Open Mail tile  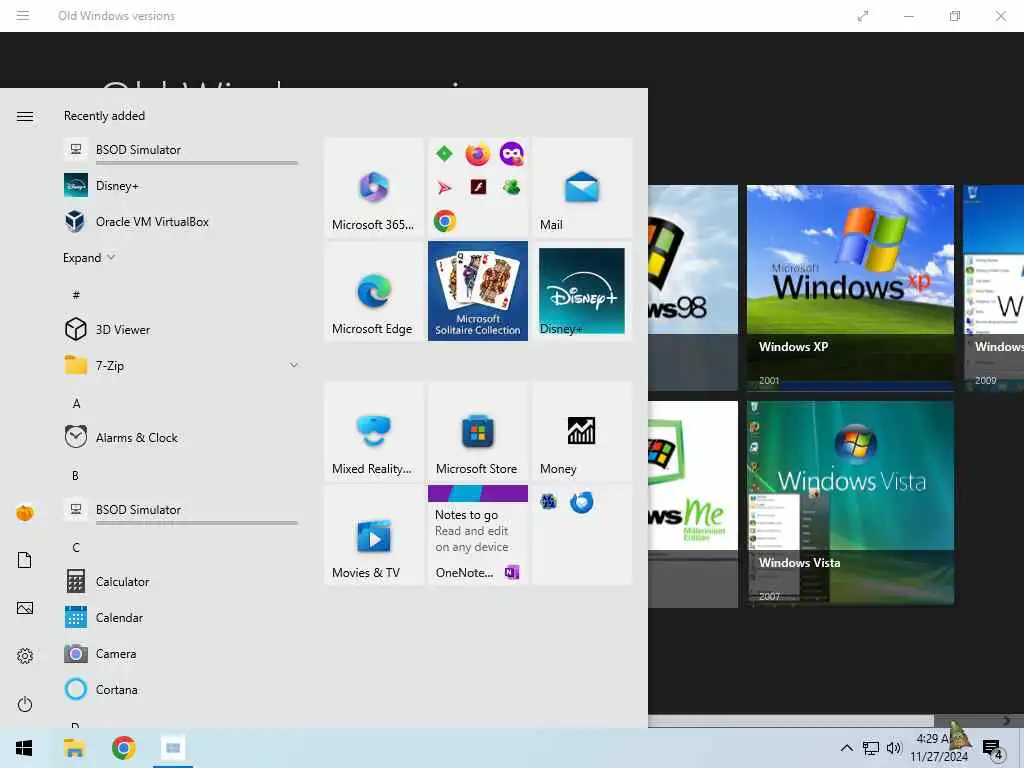(582, 187)
